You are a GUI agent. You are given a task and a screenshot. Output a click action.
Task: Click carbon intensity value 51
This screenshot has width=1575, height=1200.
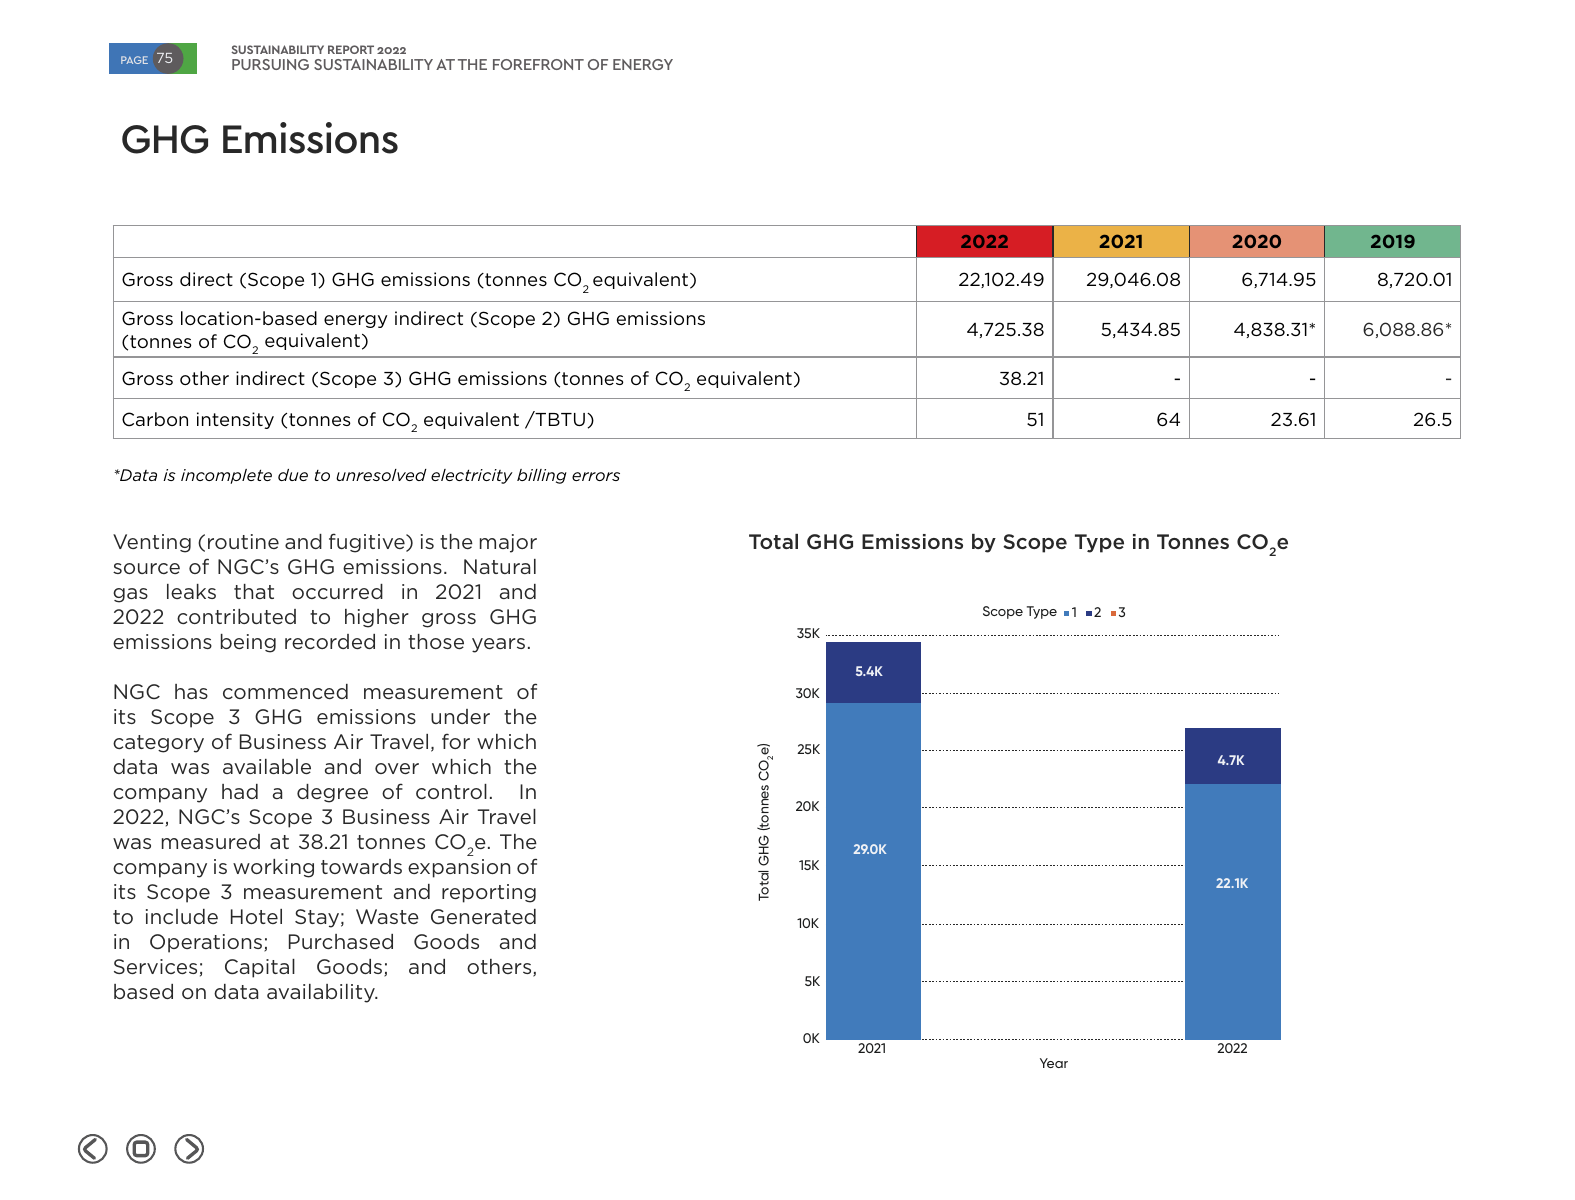click(1035, 420)
